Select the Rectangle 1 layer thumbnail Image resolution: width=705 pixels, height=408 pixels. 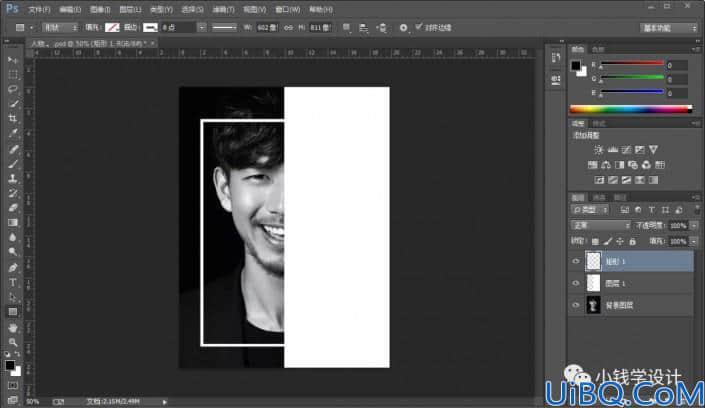pos(593,261)
